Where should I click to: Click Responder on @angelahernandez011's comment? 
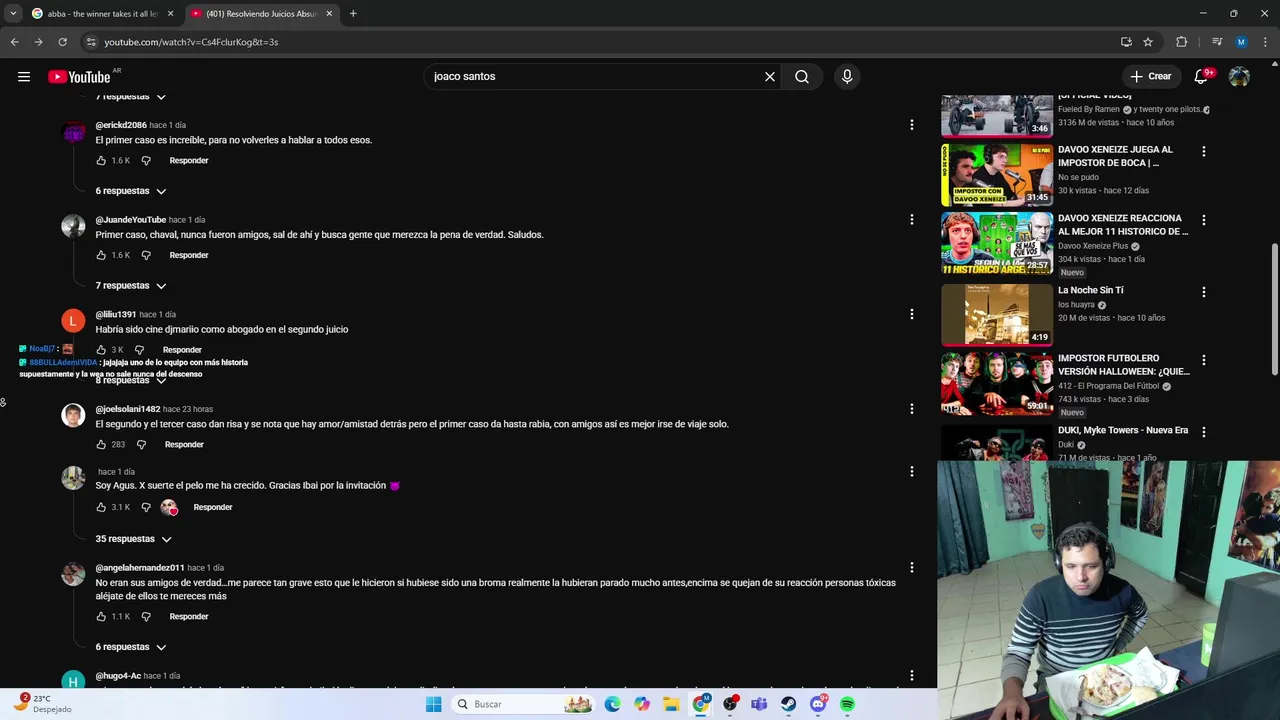pyautogui.click(x=189, y=617)
